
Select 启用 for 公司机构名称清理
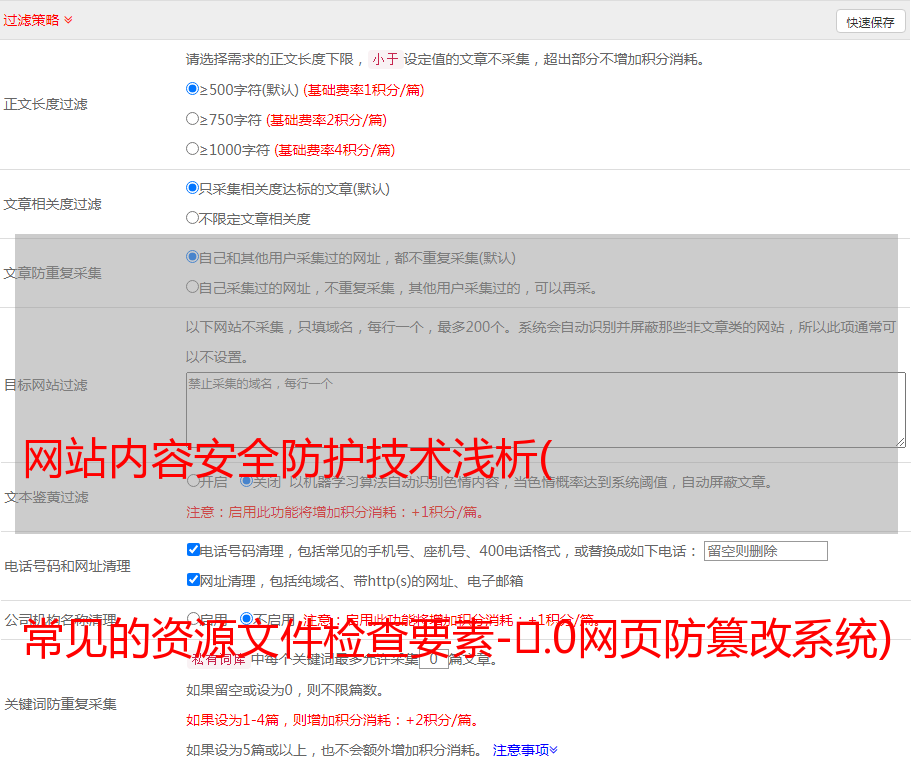tap(193, 619)
